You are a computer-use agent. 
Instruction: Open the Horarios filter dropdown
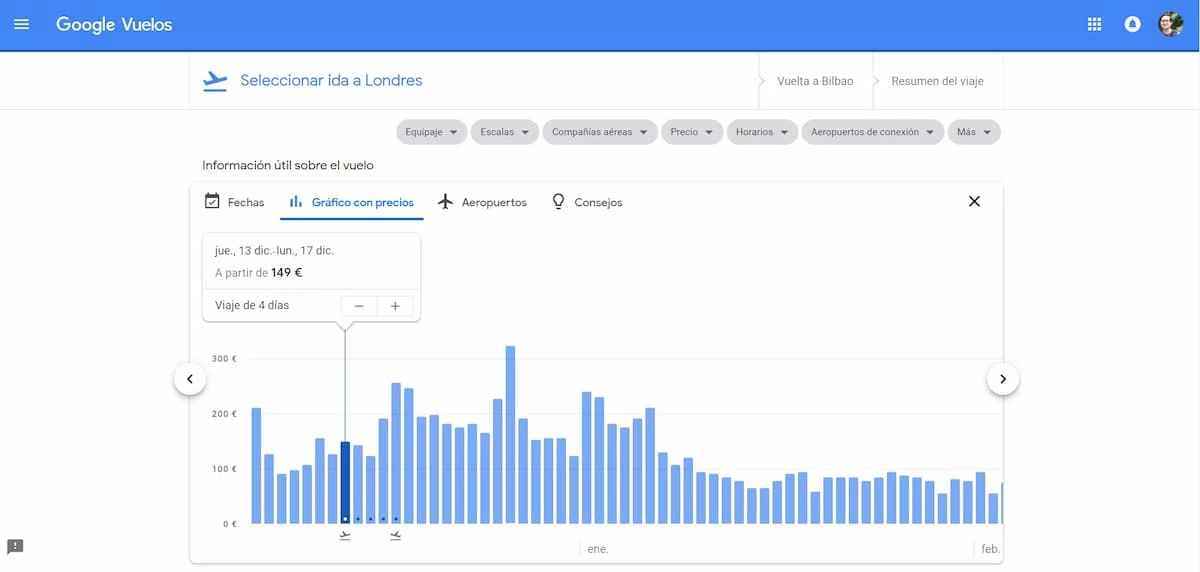pyautogui.click(x=762, y=132)
